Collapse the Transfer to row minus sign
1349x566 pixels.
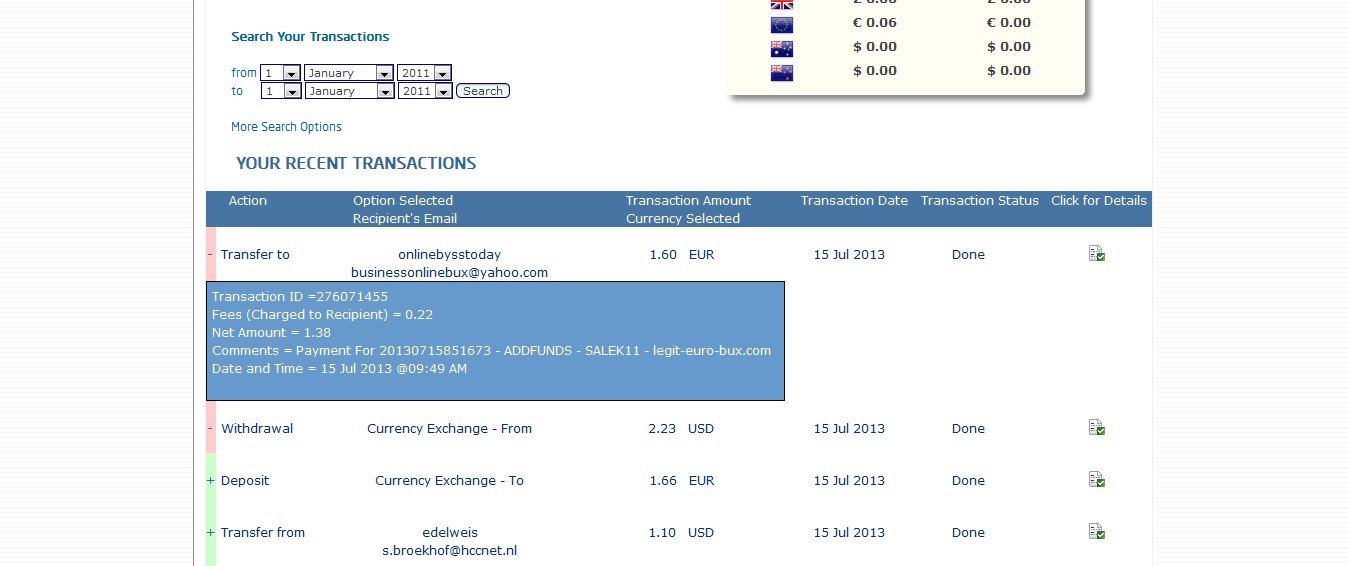point(210,254)
